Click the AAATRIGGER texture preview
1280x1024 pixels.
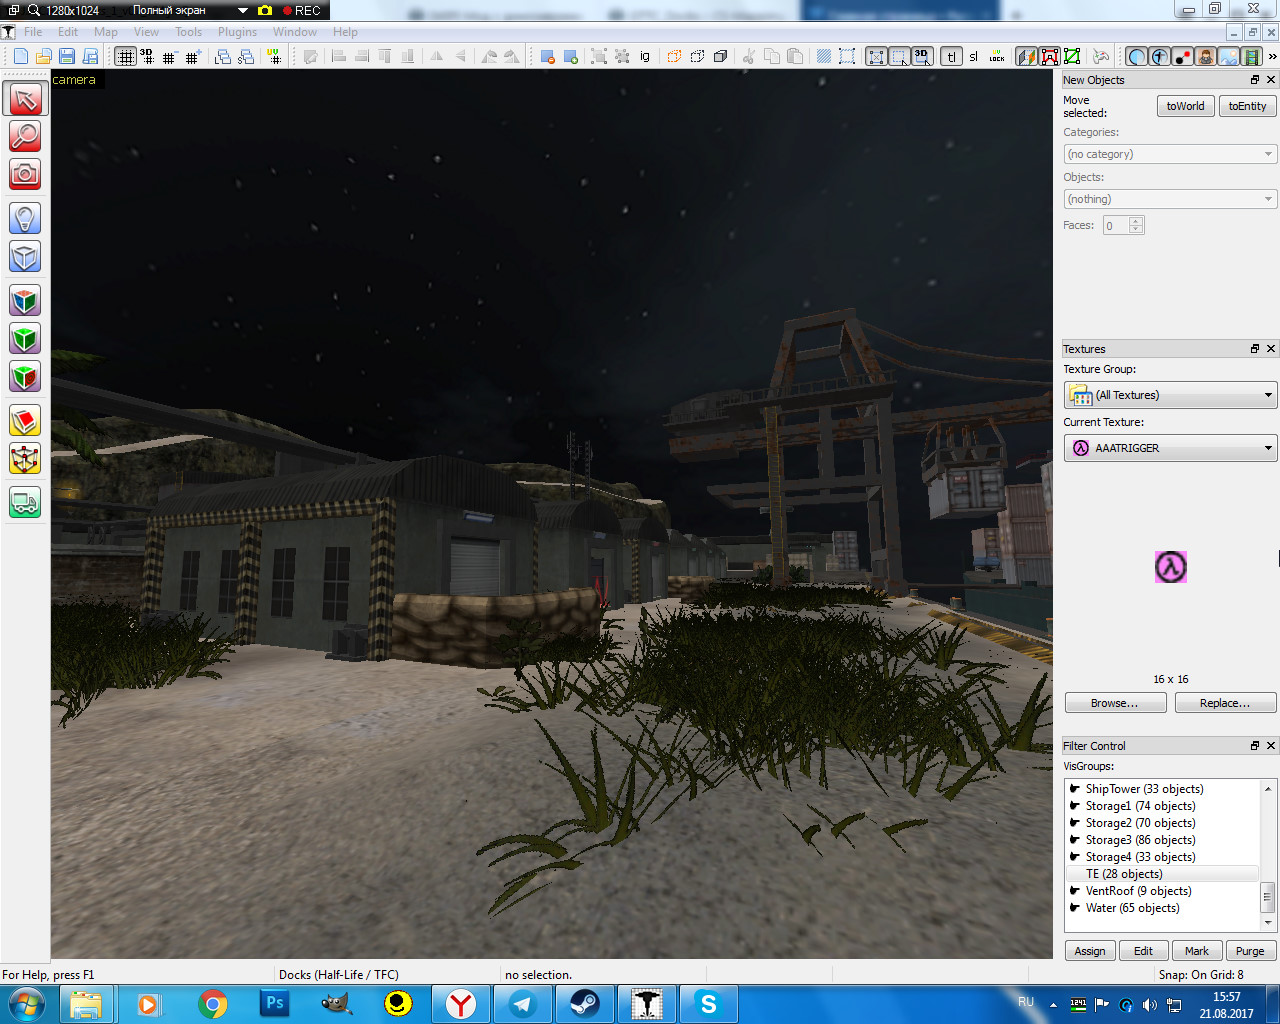[x=1171, y=567]
